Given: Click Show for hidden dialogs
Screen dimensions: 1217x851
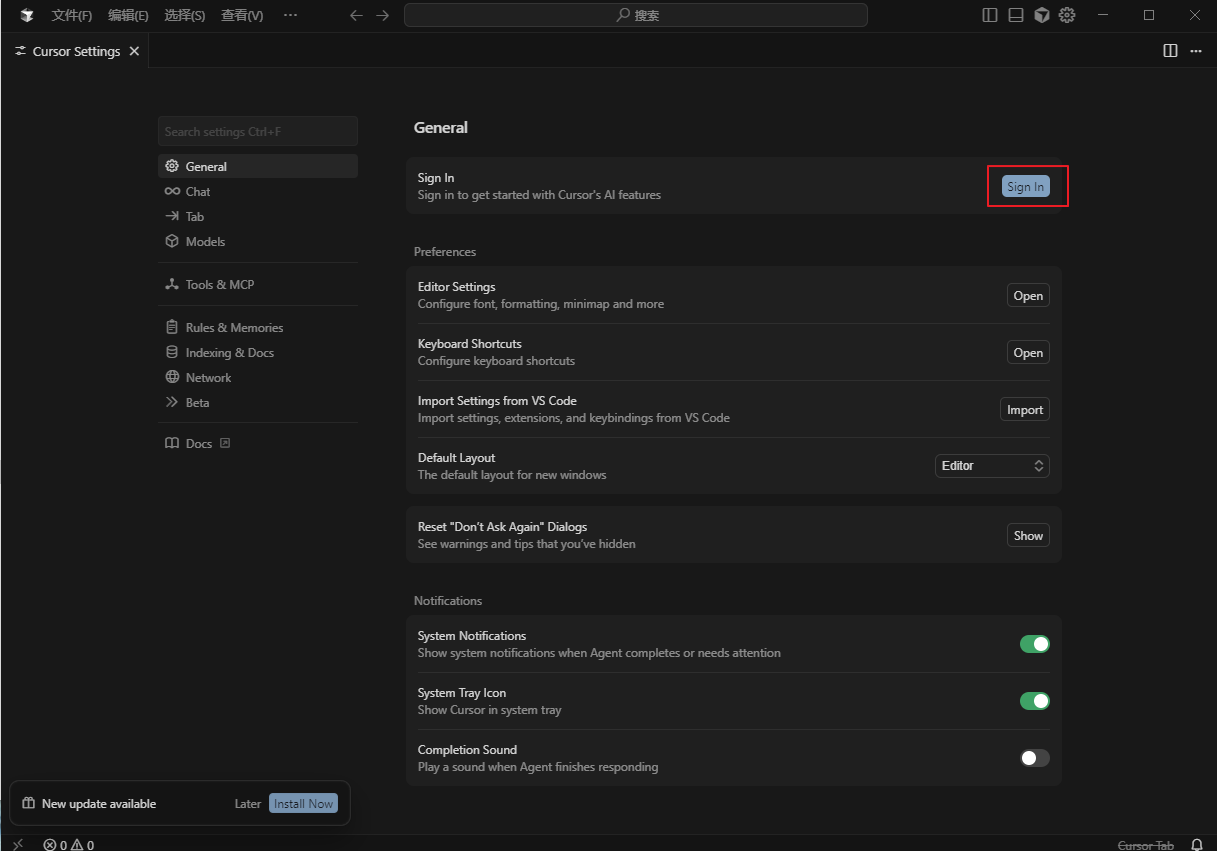Looking at the screenshot, I should point(1028,535).
